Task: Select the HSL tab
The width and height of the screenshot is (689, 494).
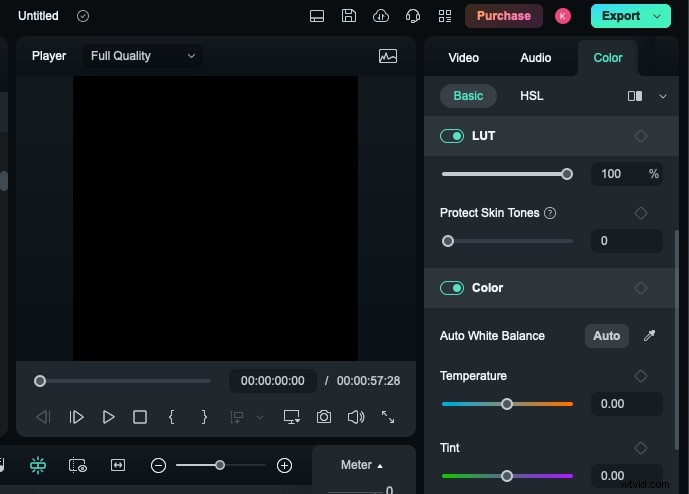Action: tap(532, 96)
